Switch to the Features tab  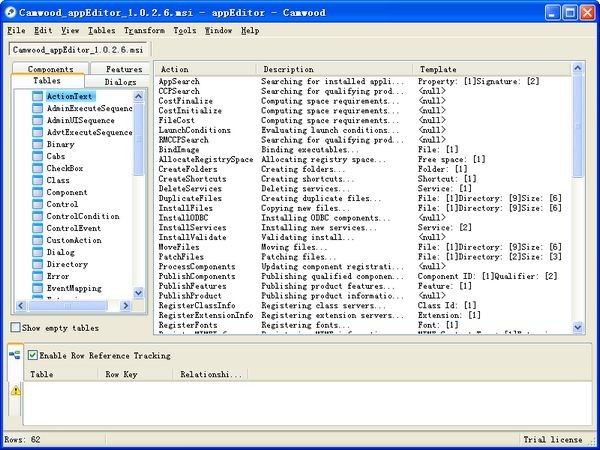(121, 68)
